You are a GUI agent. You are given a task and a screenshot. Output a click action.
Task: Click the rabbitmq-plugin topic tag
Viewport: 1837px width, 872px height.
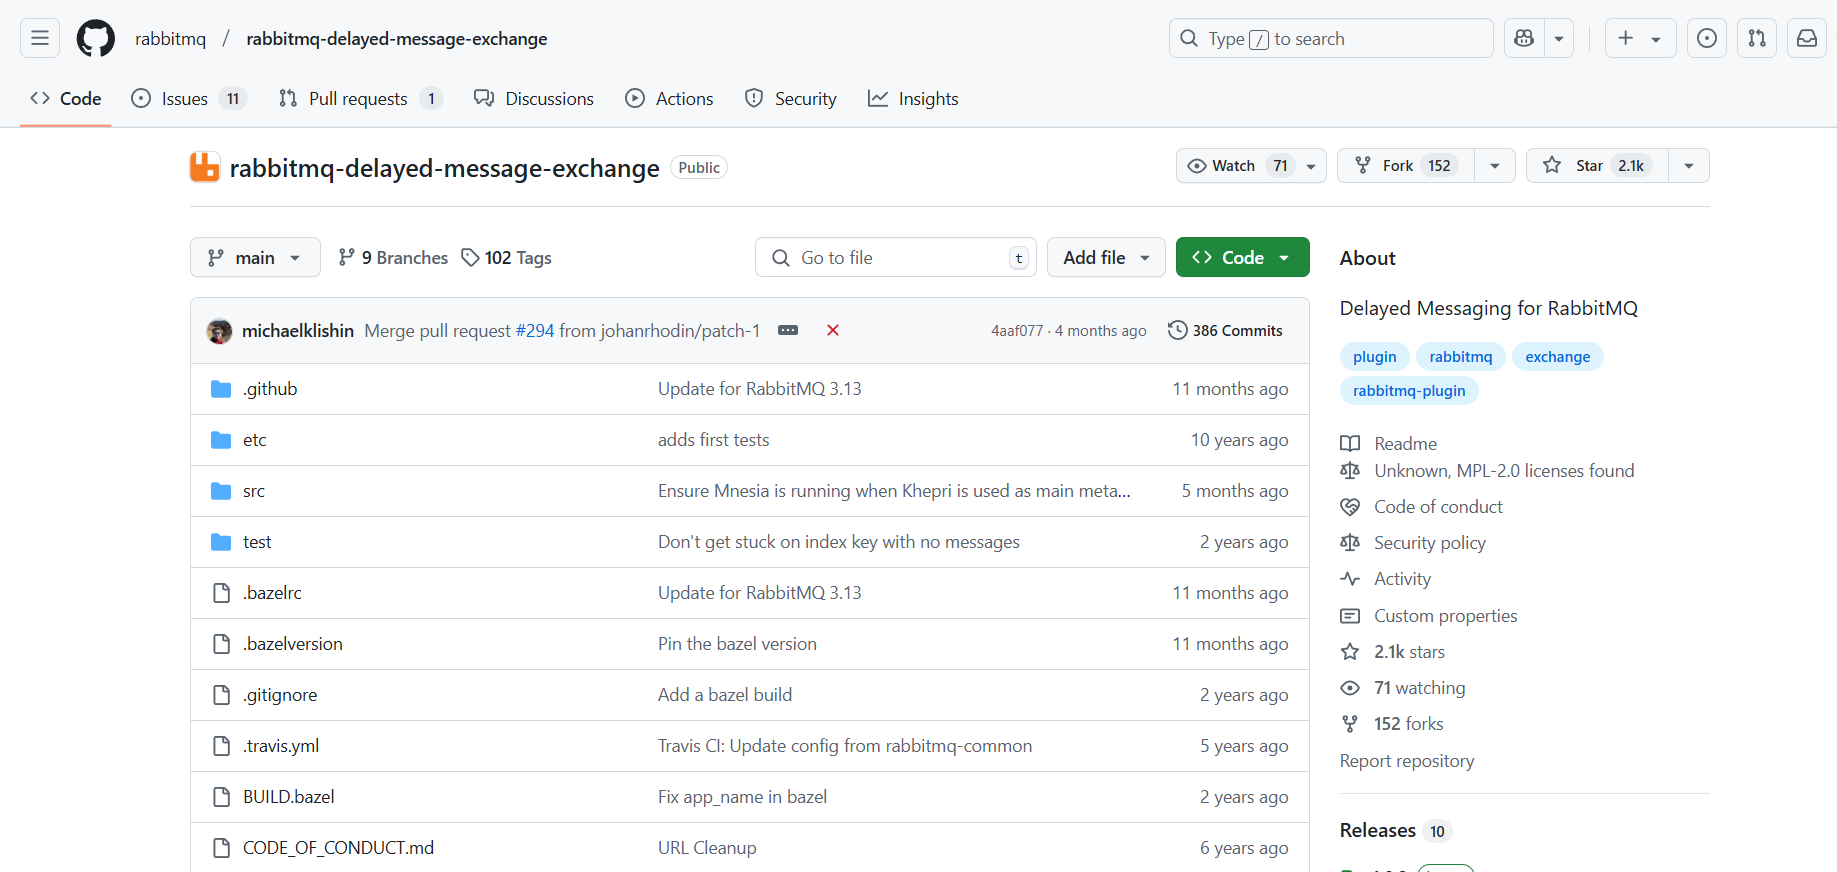pyautogui.click(x=1408, y=391)
